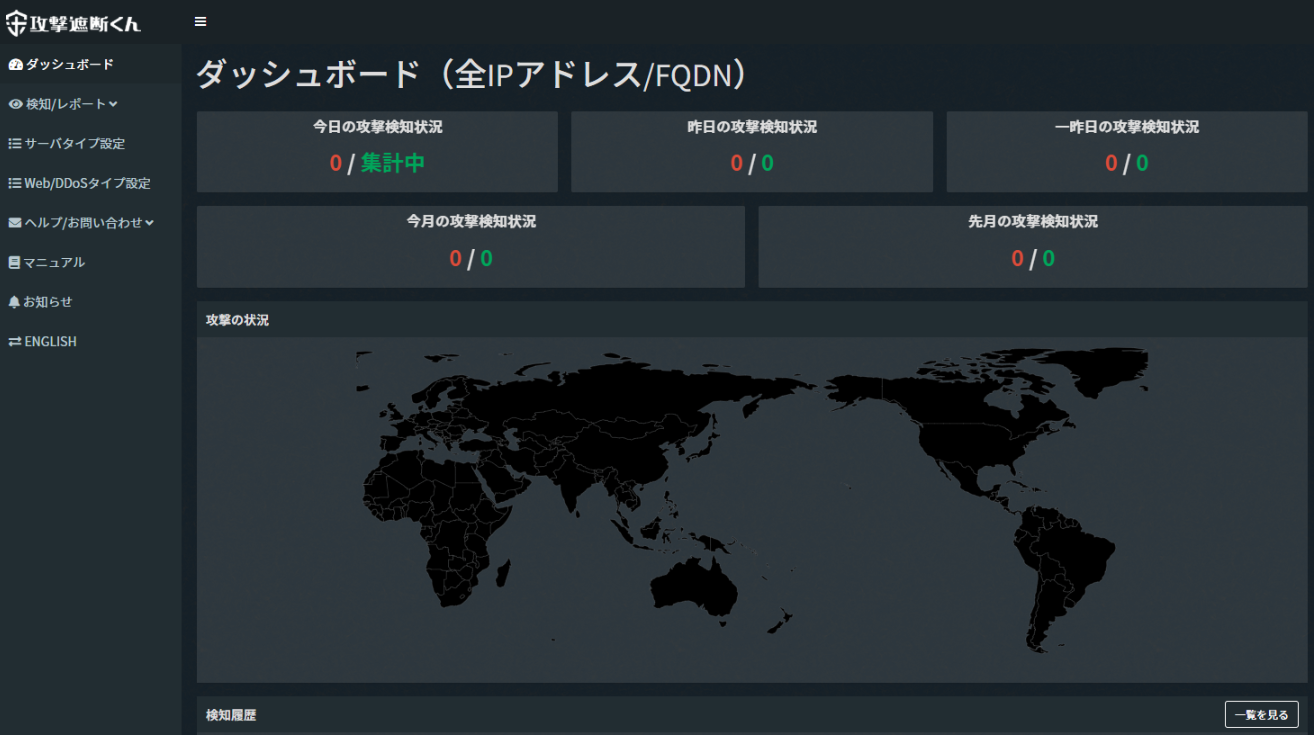
Task: Expand the ヘルプ/お問い合わせ chevron arrow
Action: (149, 223)
